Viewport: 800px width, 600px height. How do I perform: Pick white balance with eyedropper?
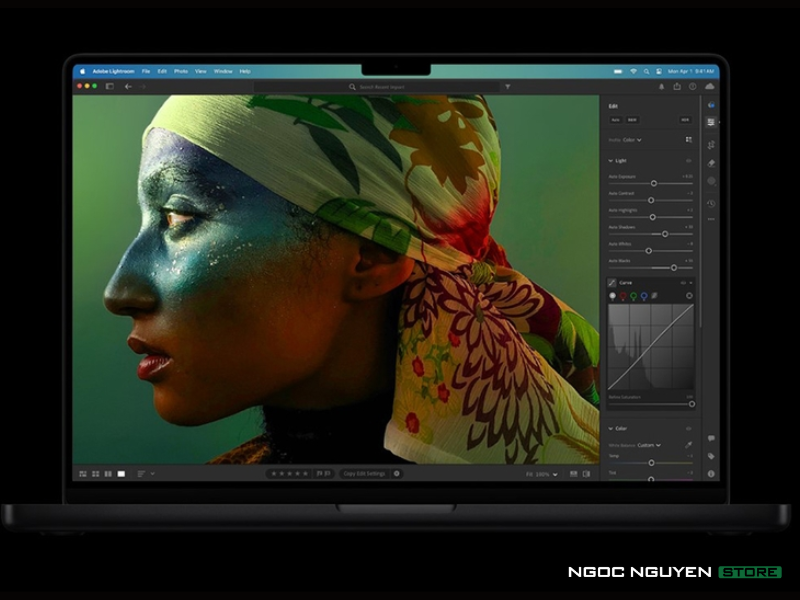pos(688,444)
